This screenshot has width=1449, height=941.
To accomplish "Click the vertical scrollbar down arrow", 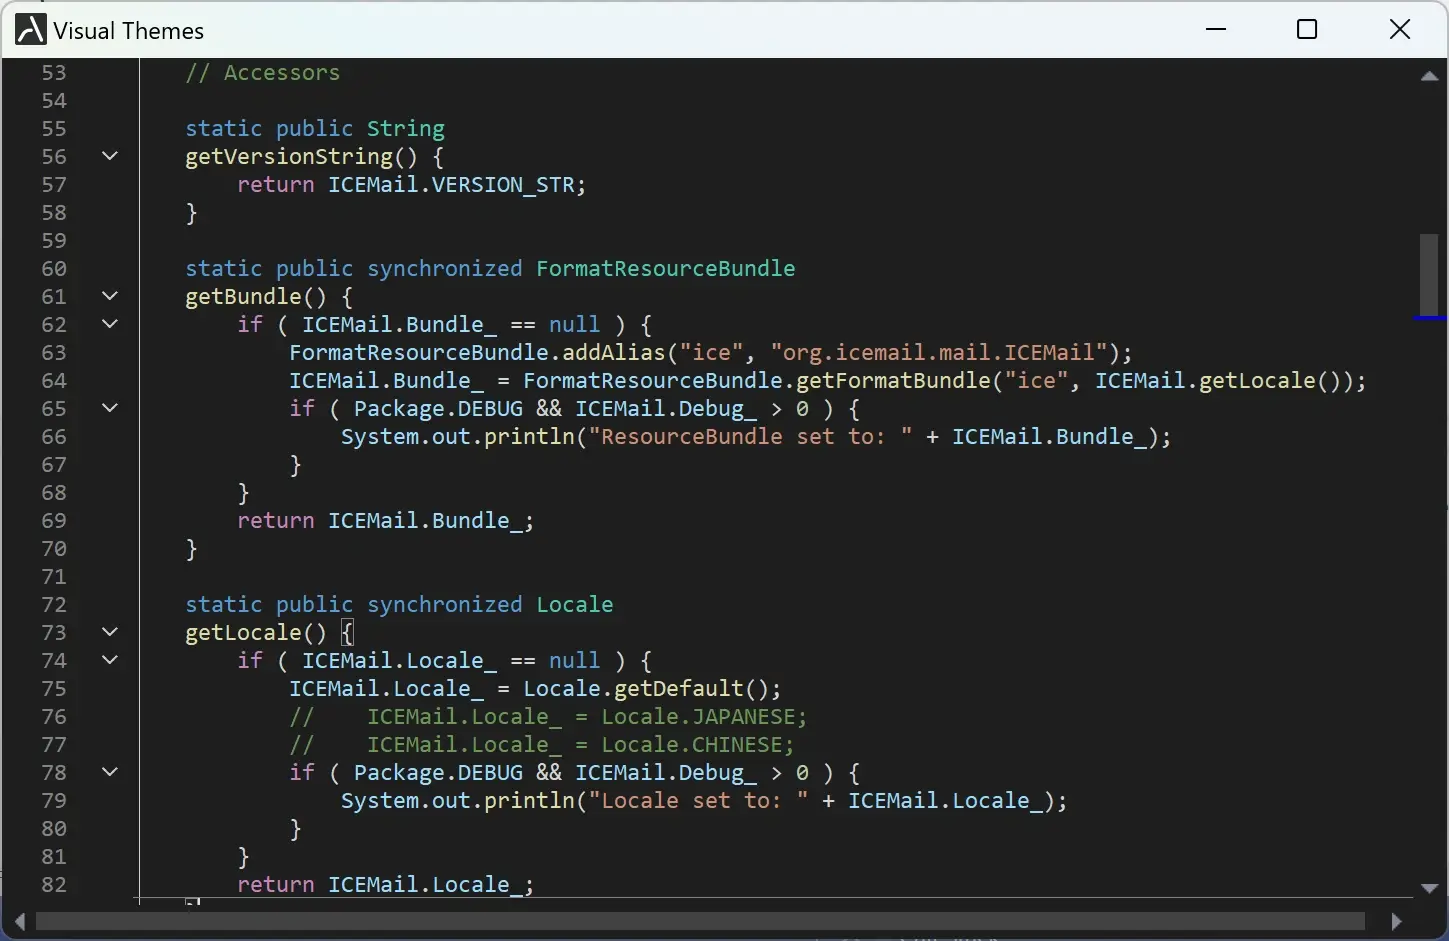I will pyautogui.click(x=1429, y=888).
